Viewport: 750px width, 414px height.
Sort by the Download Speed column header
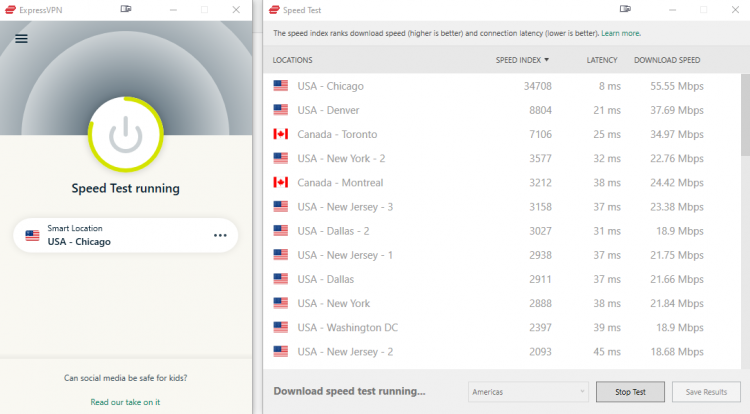(x=667, y=60)
